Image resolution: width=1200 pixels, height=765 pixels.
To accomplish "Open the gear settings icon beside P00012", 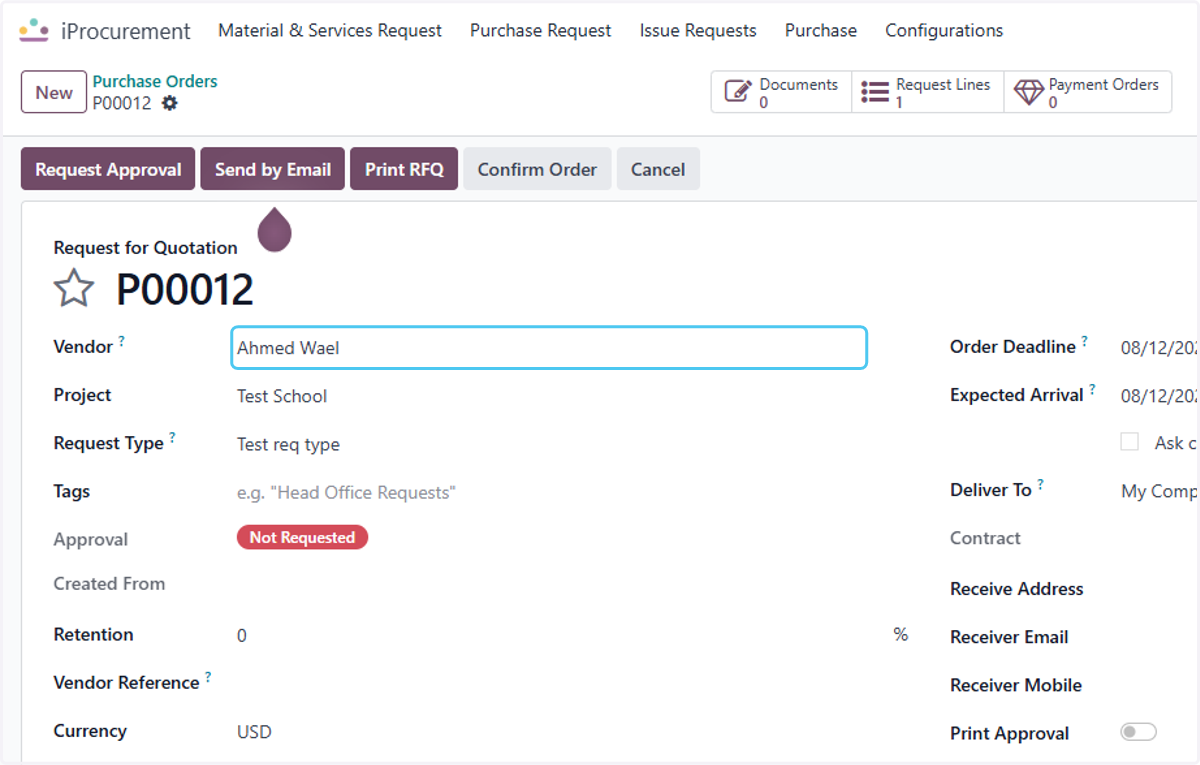I will point(170,103).
